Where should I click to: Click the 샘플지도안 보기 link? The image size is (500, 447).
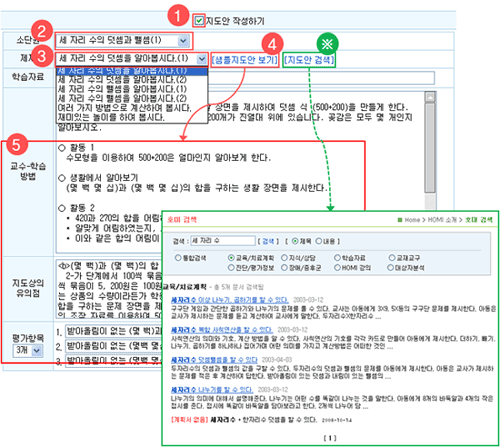[x=245, y=60]
